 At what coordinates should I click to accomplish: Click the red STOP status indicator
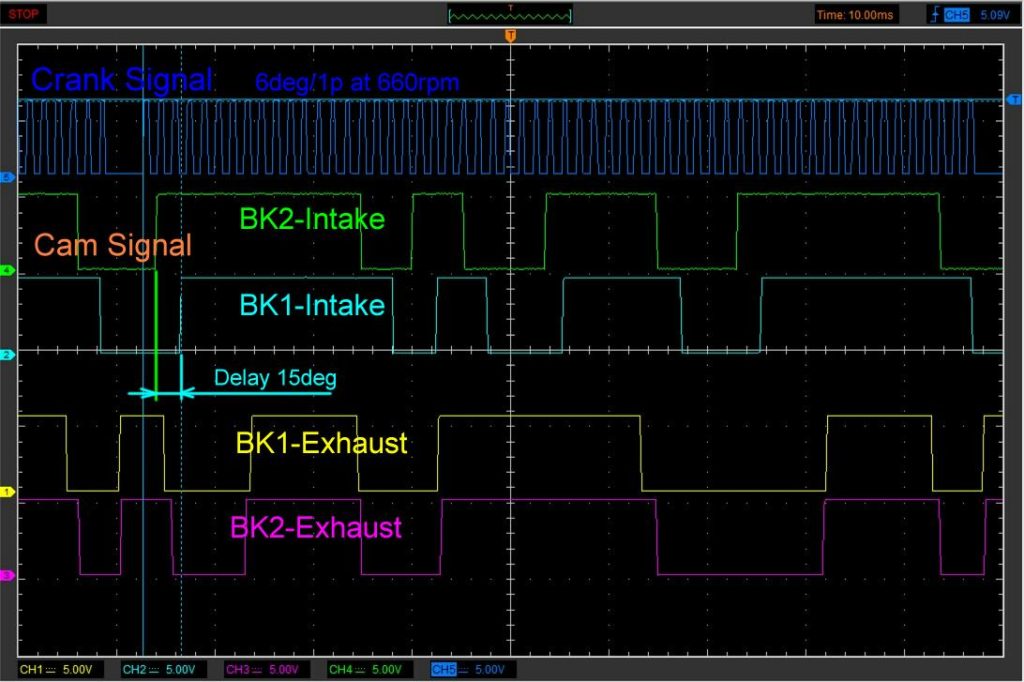(24, 14)
